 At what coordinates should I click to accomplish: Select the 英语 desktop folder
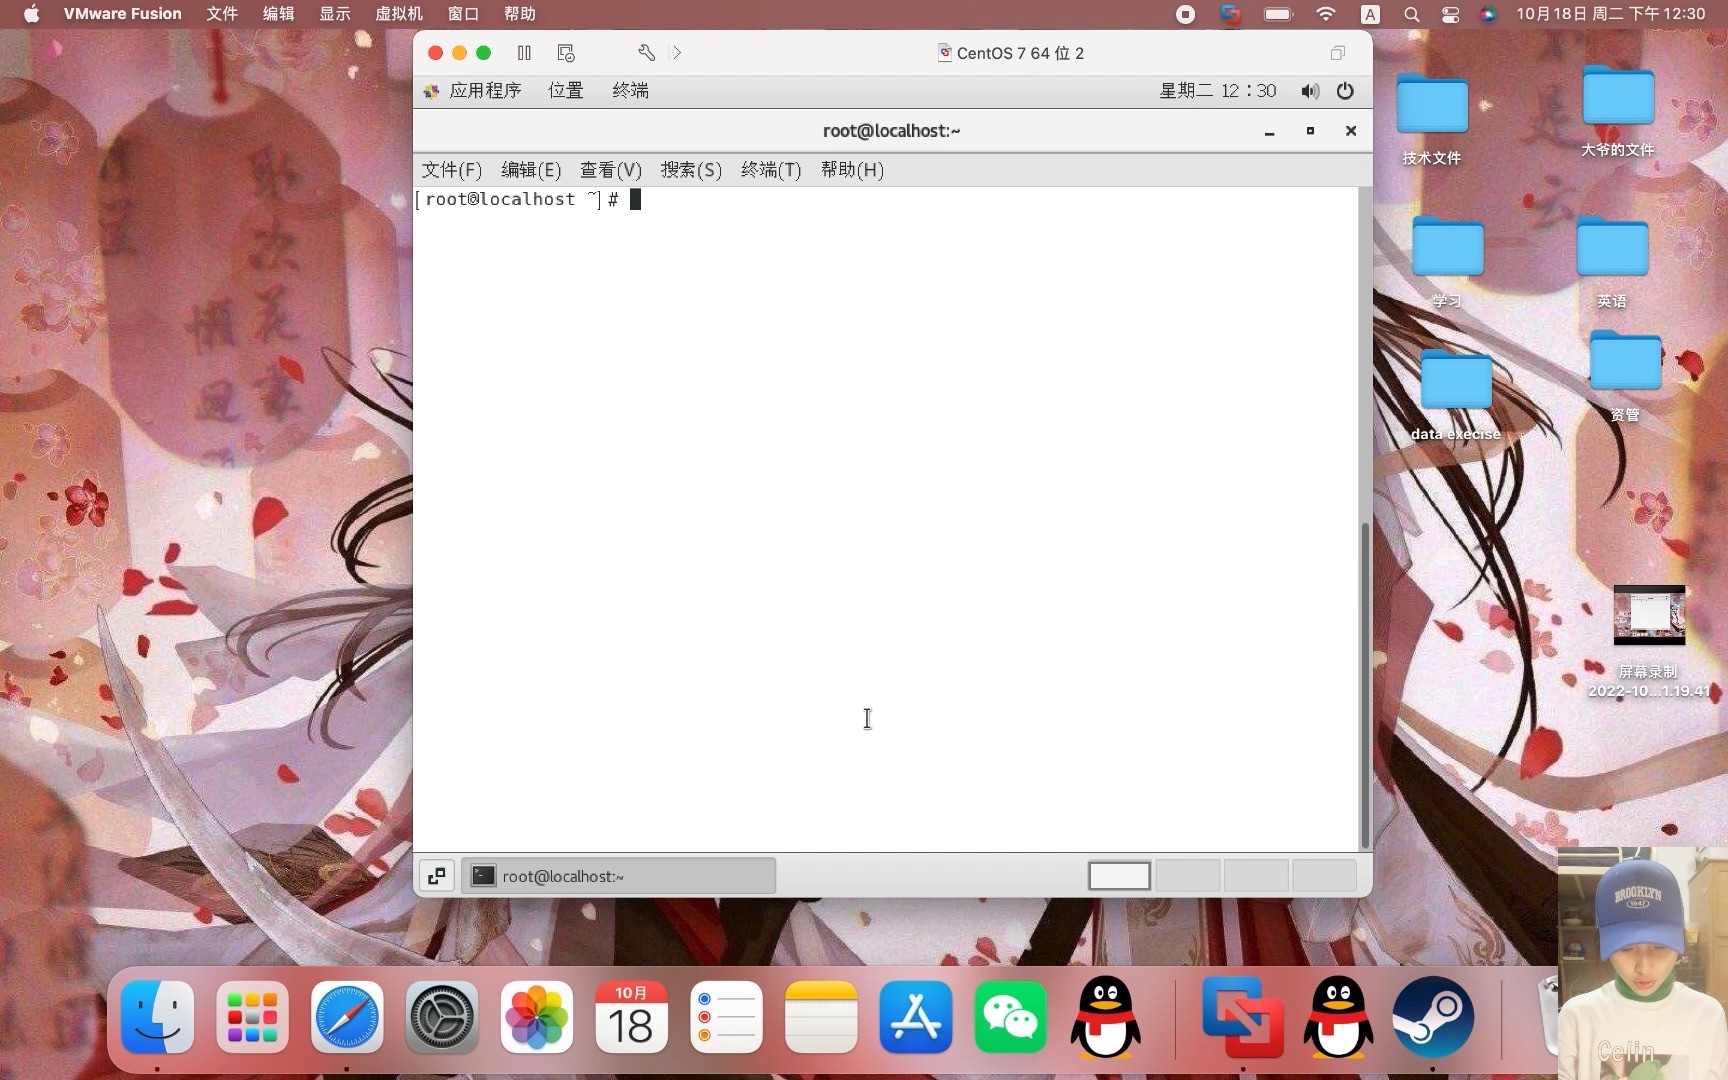click(x=1612, y=262)
